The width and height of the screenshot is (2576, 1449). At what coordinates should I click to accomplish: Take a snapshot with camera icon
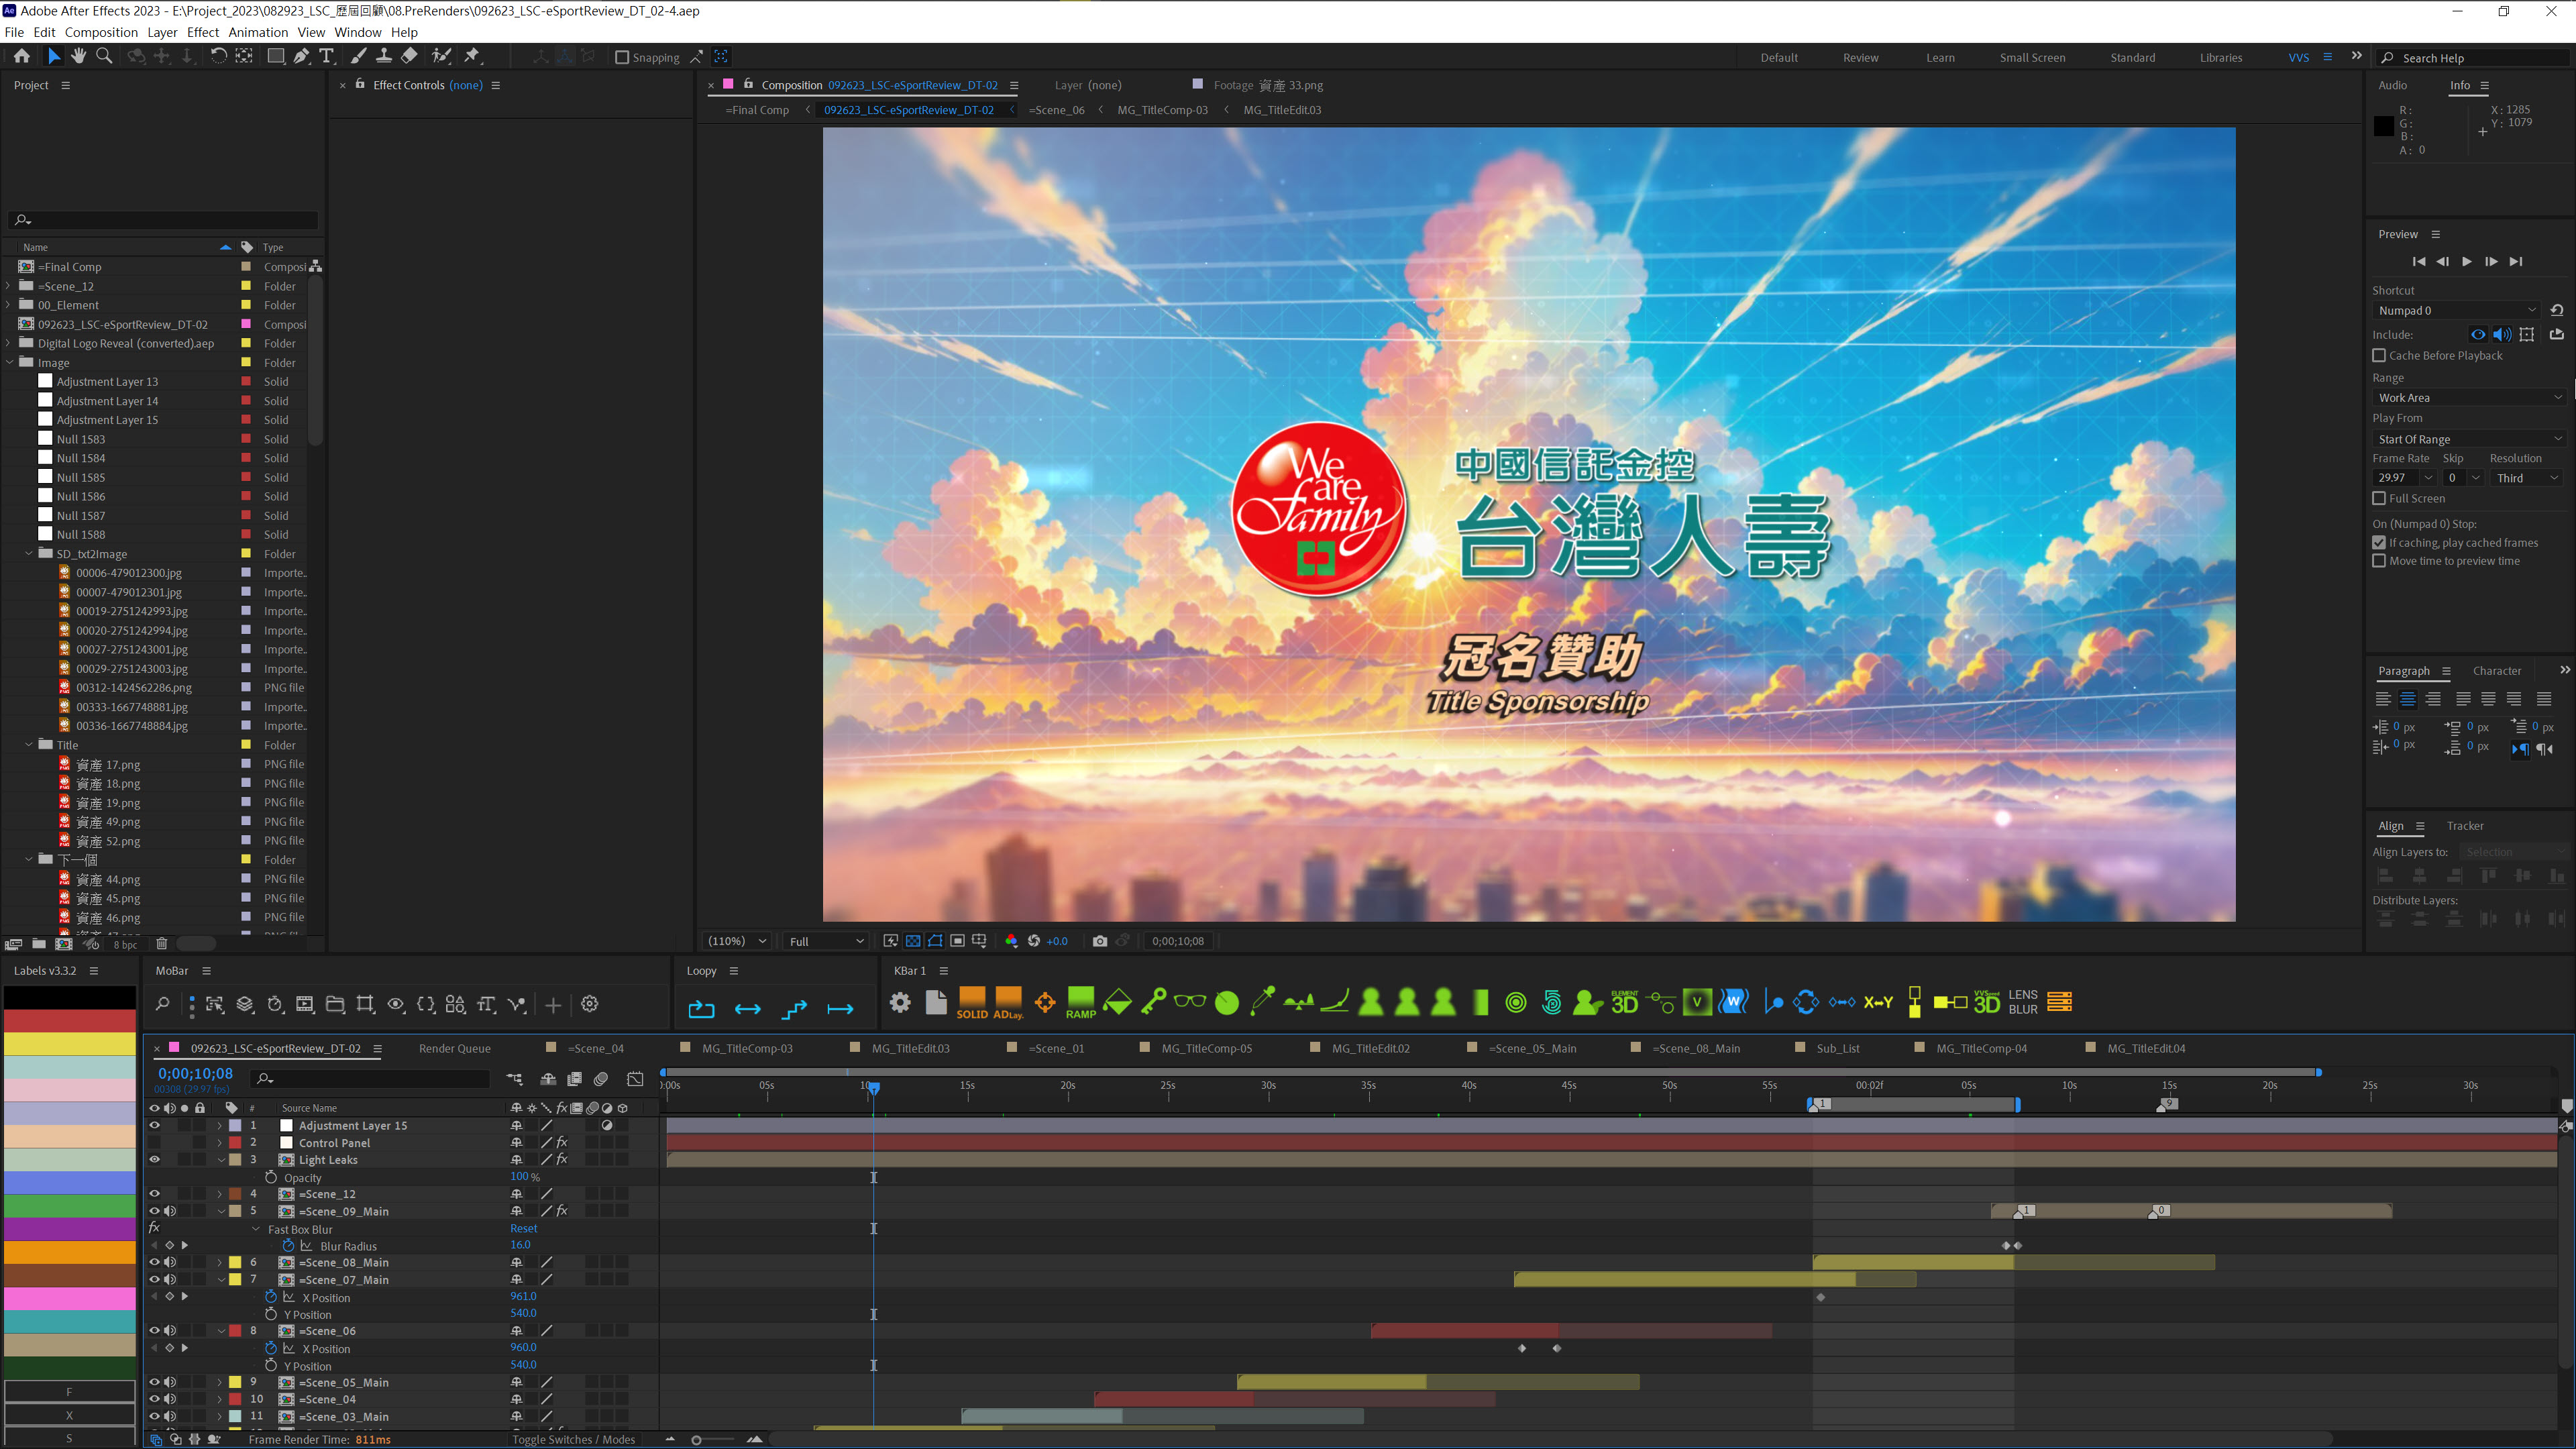tap(1100, 941)
